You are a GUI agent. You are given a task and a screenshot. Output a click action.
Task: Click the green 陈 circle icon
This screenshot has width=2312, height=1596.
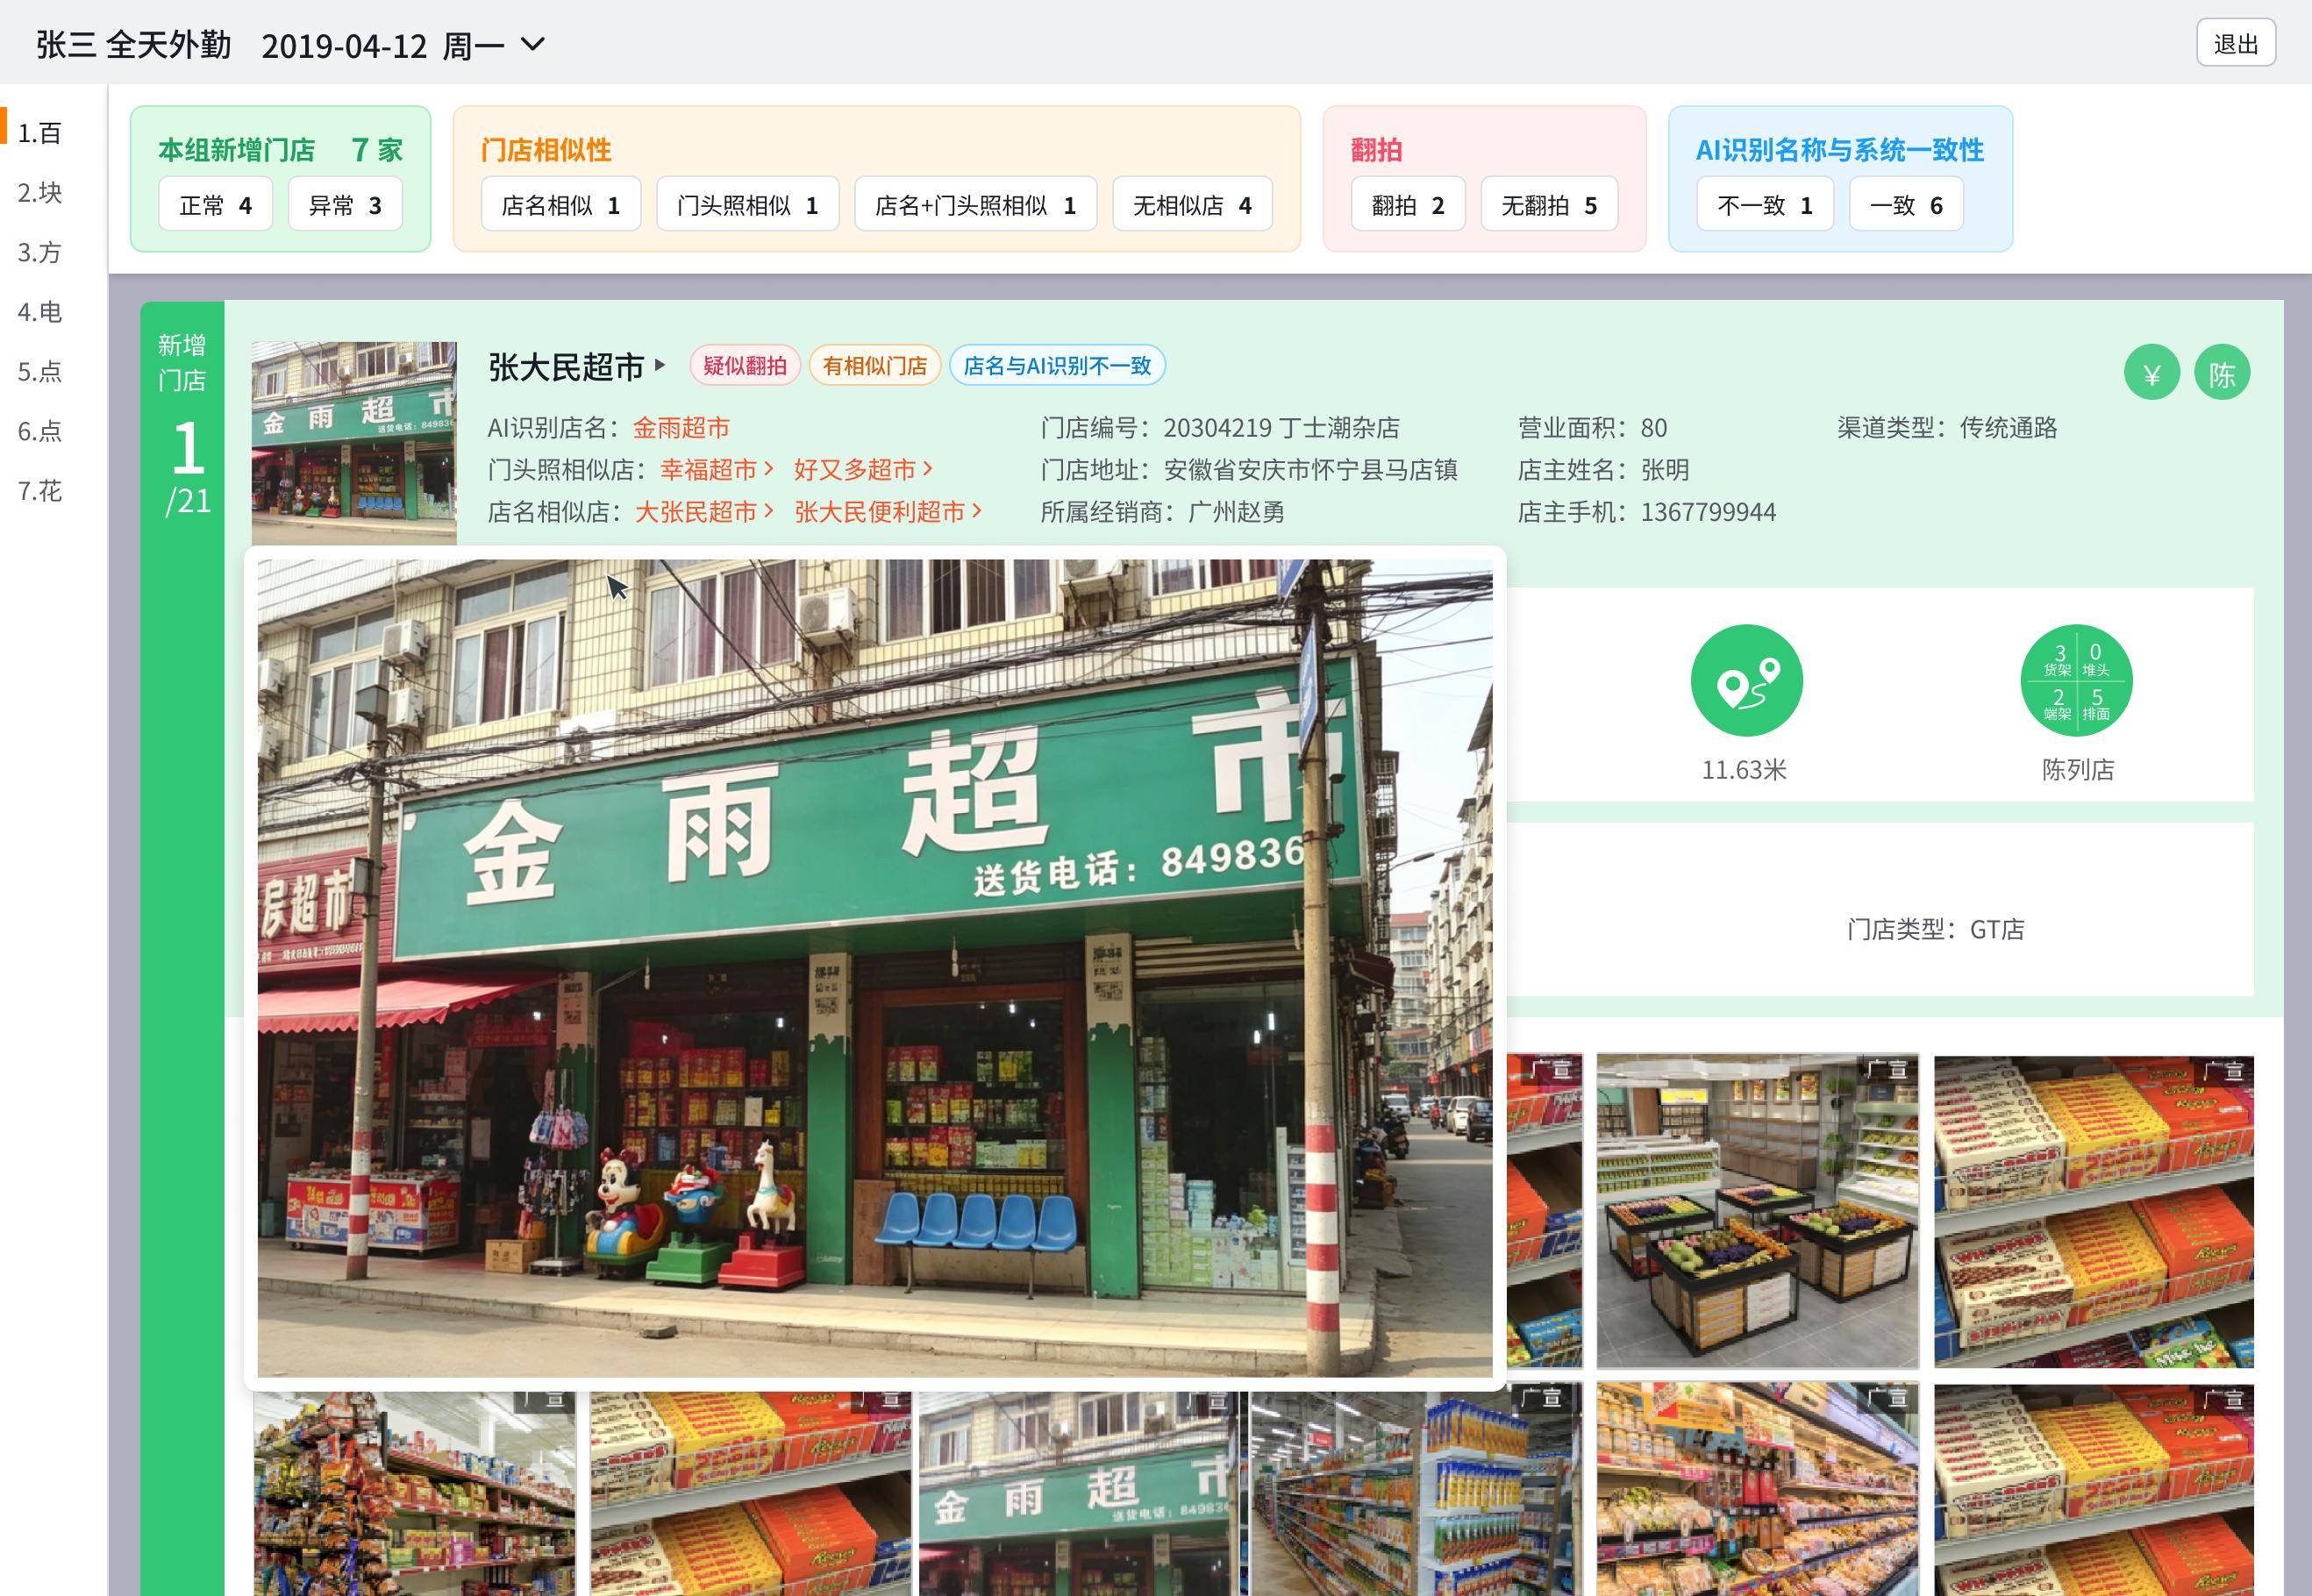(2222, 373)
